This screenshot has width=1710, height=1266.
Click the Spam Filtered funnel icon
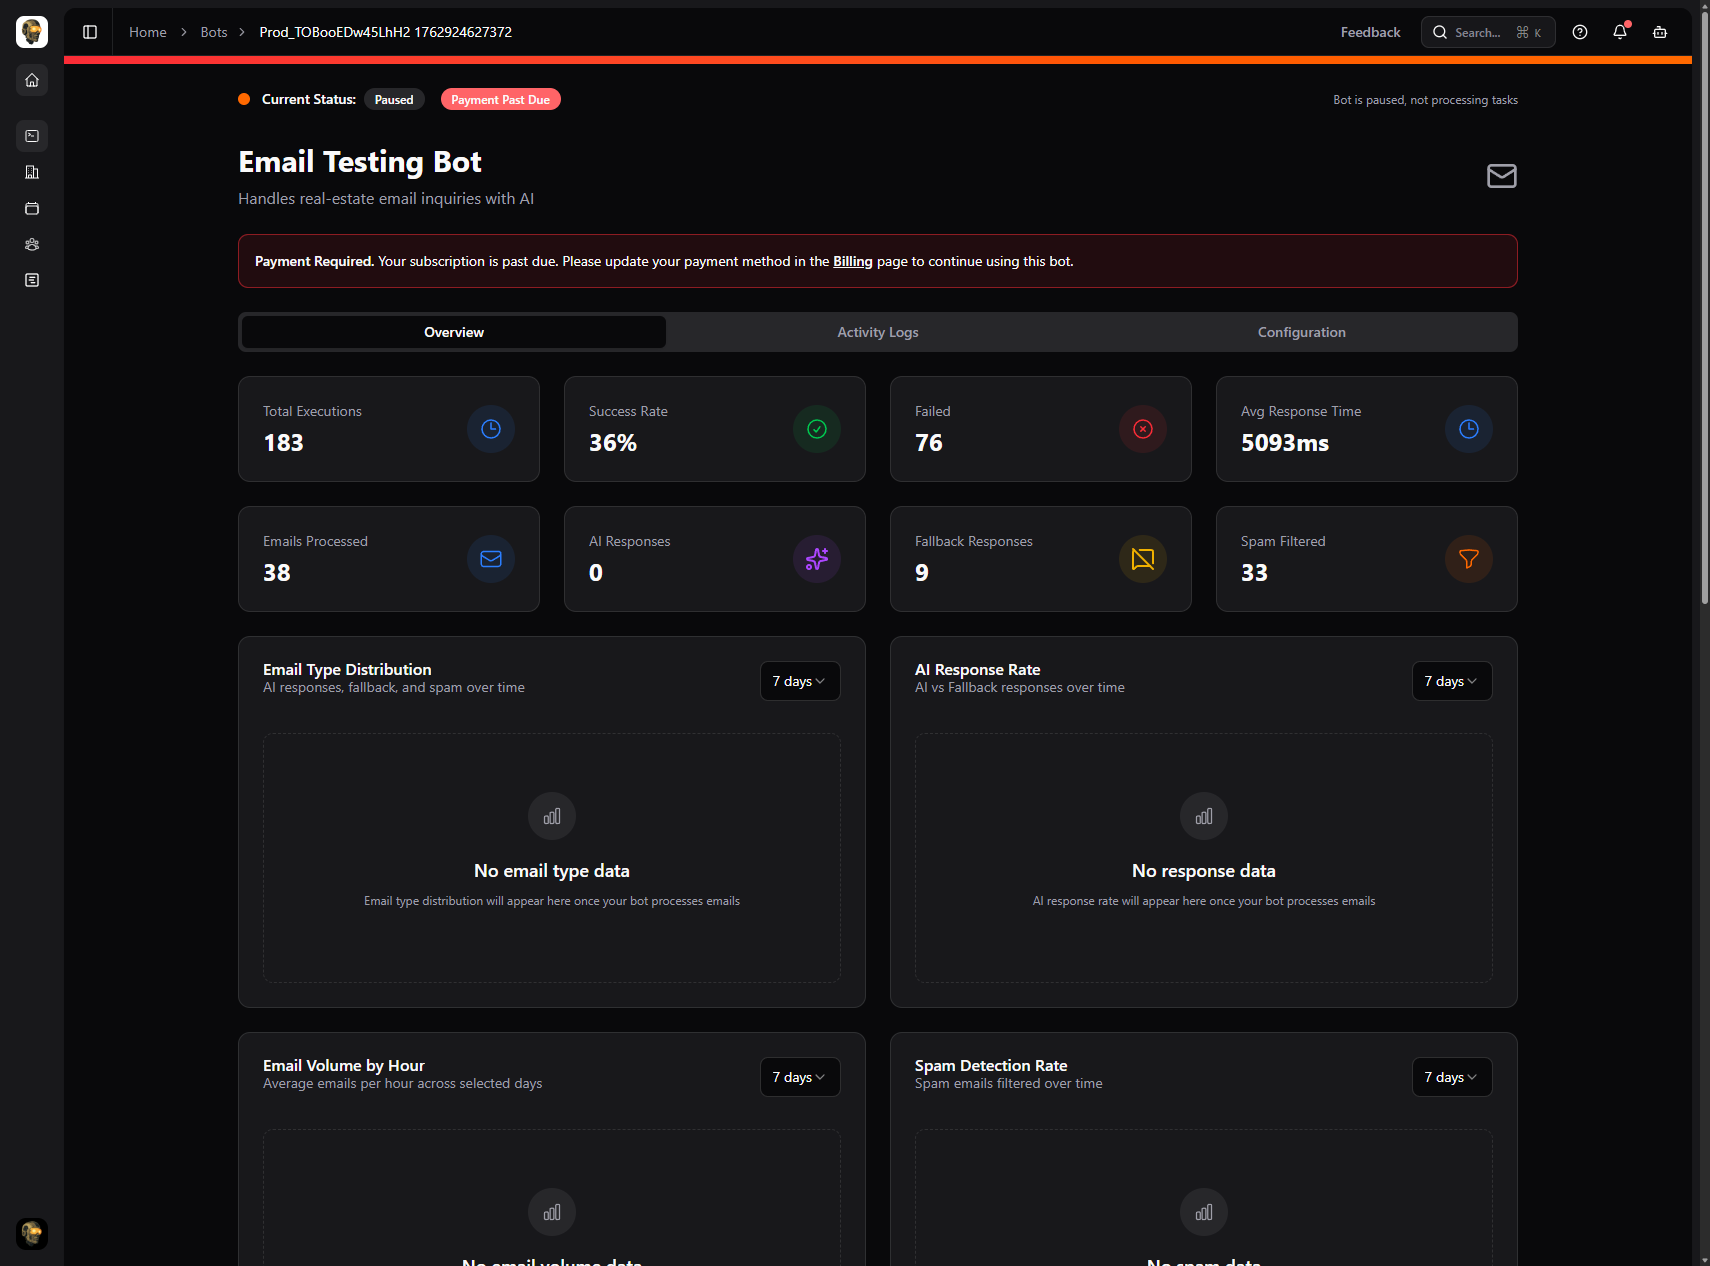click(1469, 559)
